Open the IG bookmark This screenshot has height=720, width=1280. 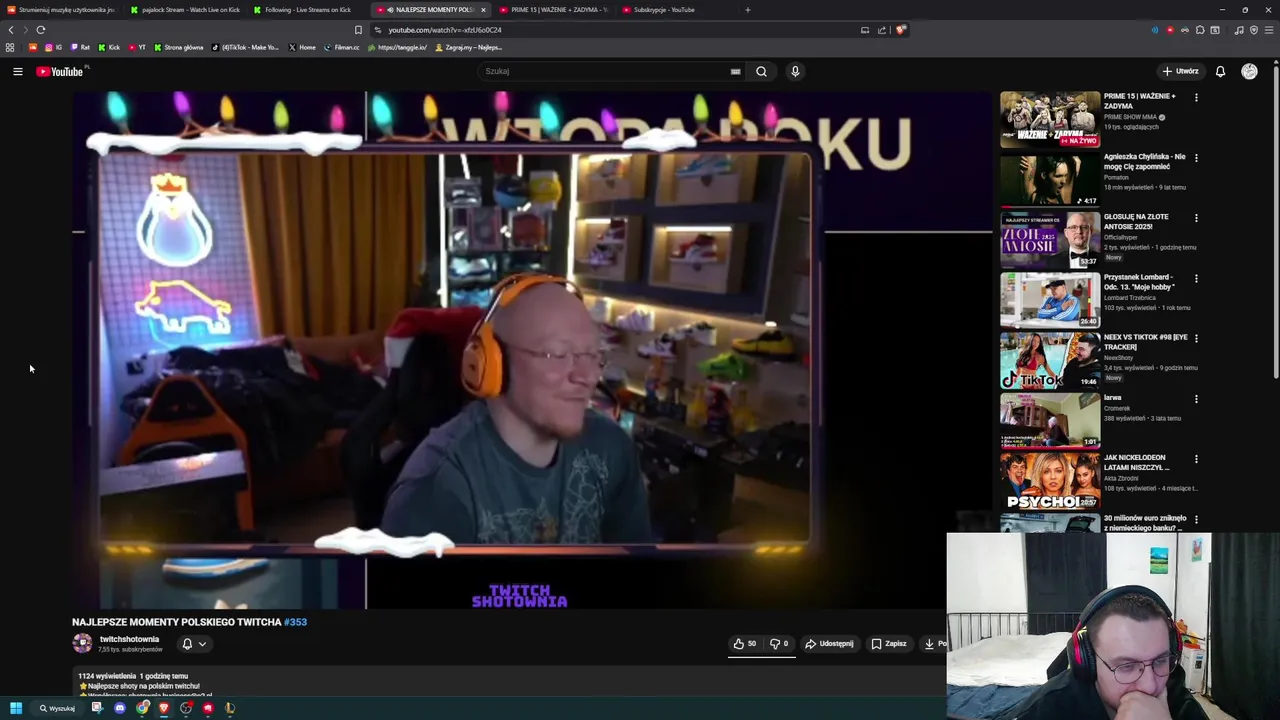tap(53, 47)
